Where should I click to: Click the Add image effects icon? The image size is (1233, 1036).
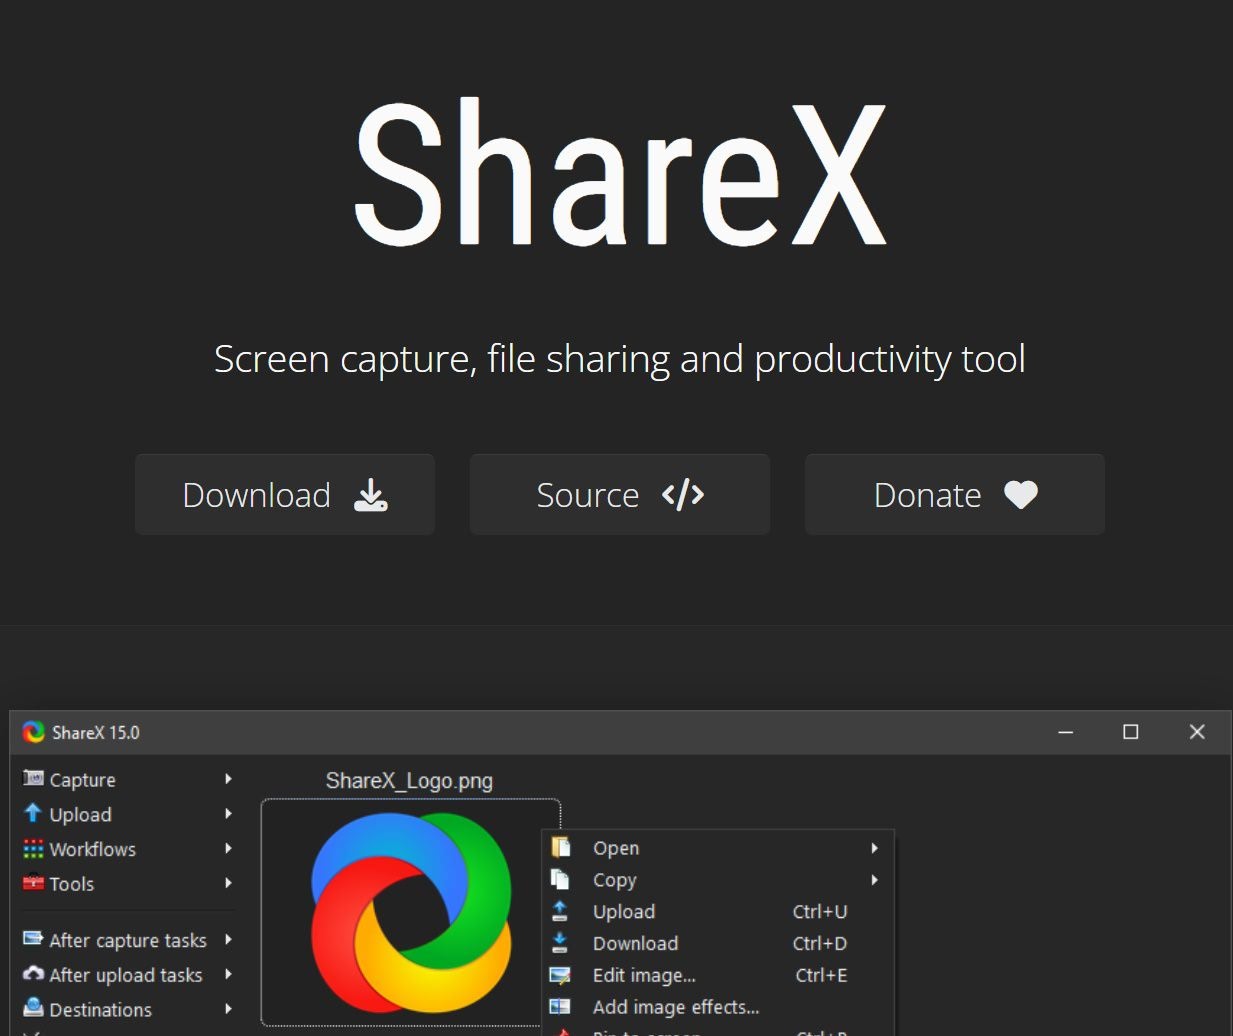(x=560, y=1007)
